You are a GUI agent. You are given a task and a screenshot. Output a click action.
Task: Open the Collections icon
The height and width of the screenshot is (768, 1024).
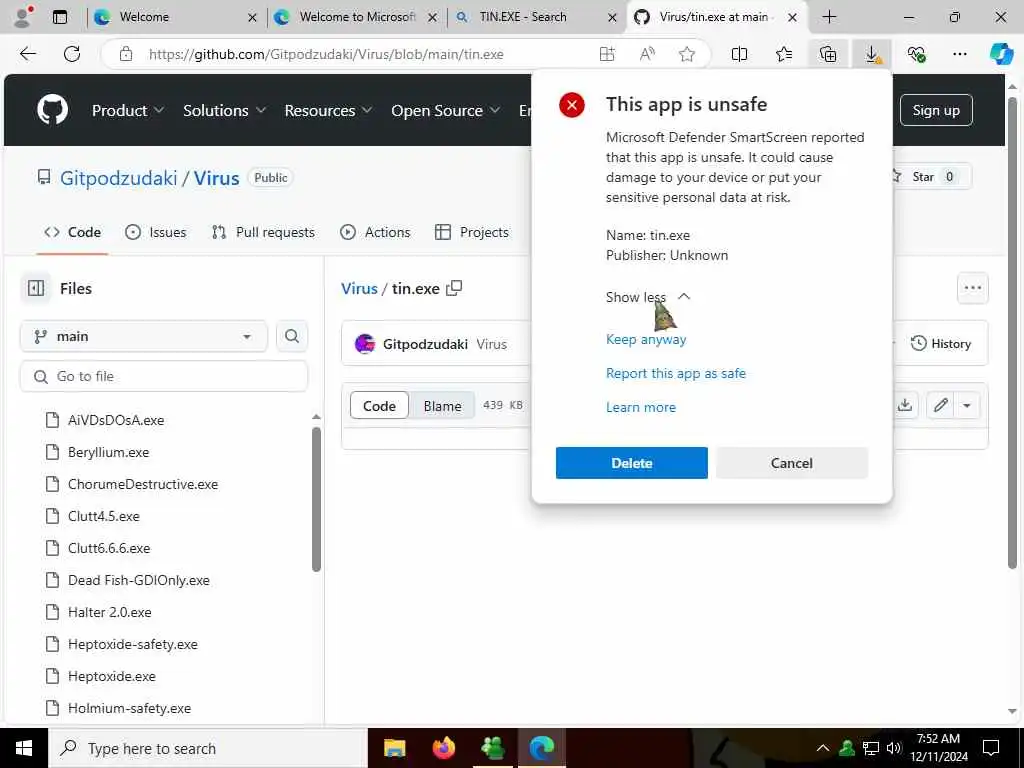(x=827, y=54)
